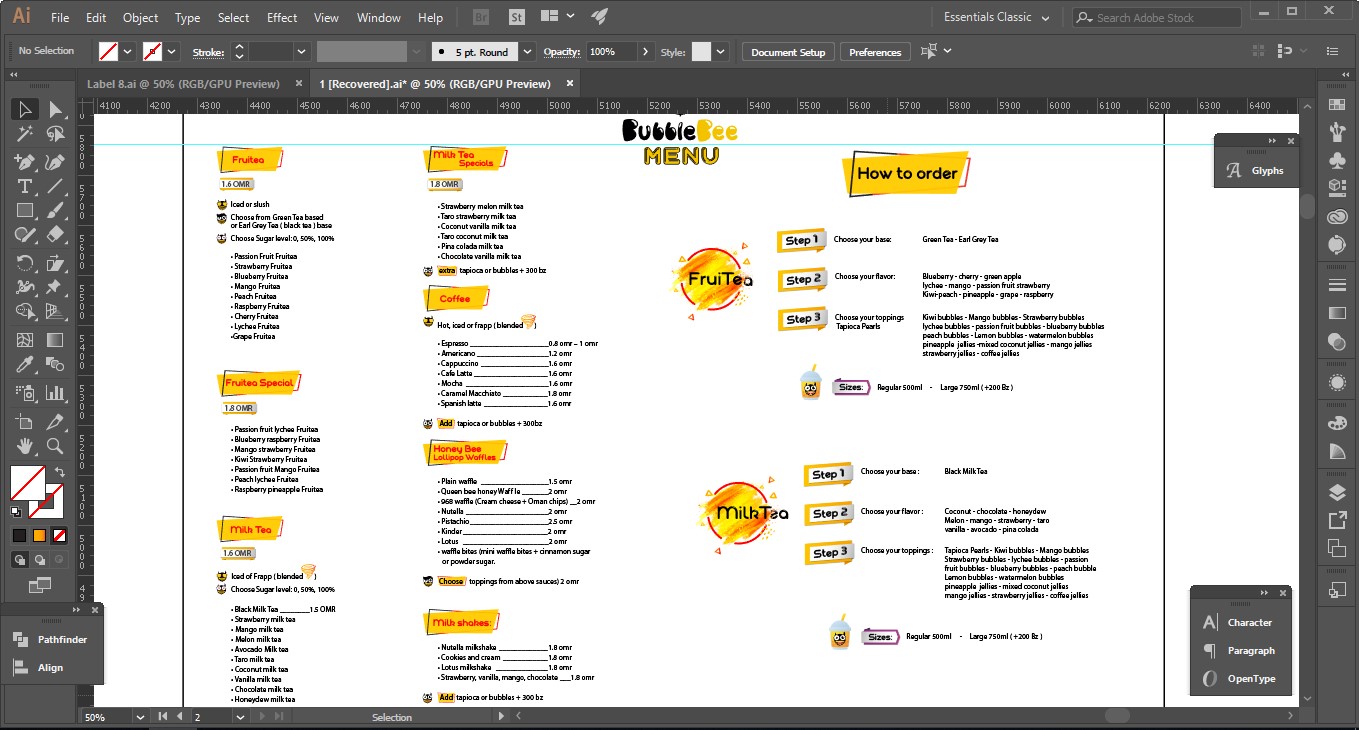Enable Draw Behind mode
This screenshot has height=730, width=1359.
pyautogui.click(x=40, y=560)
